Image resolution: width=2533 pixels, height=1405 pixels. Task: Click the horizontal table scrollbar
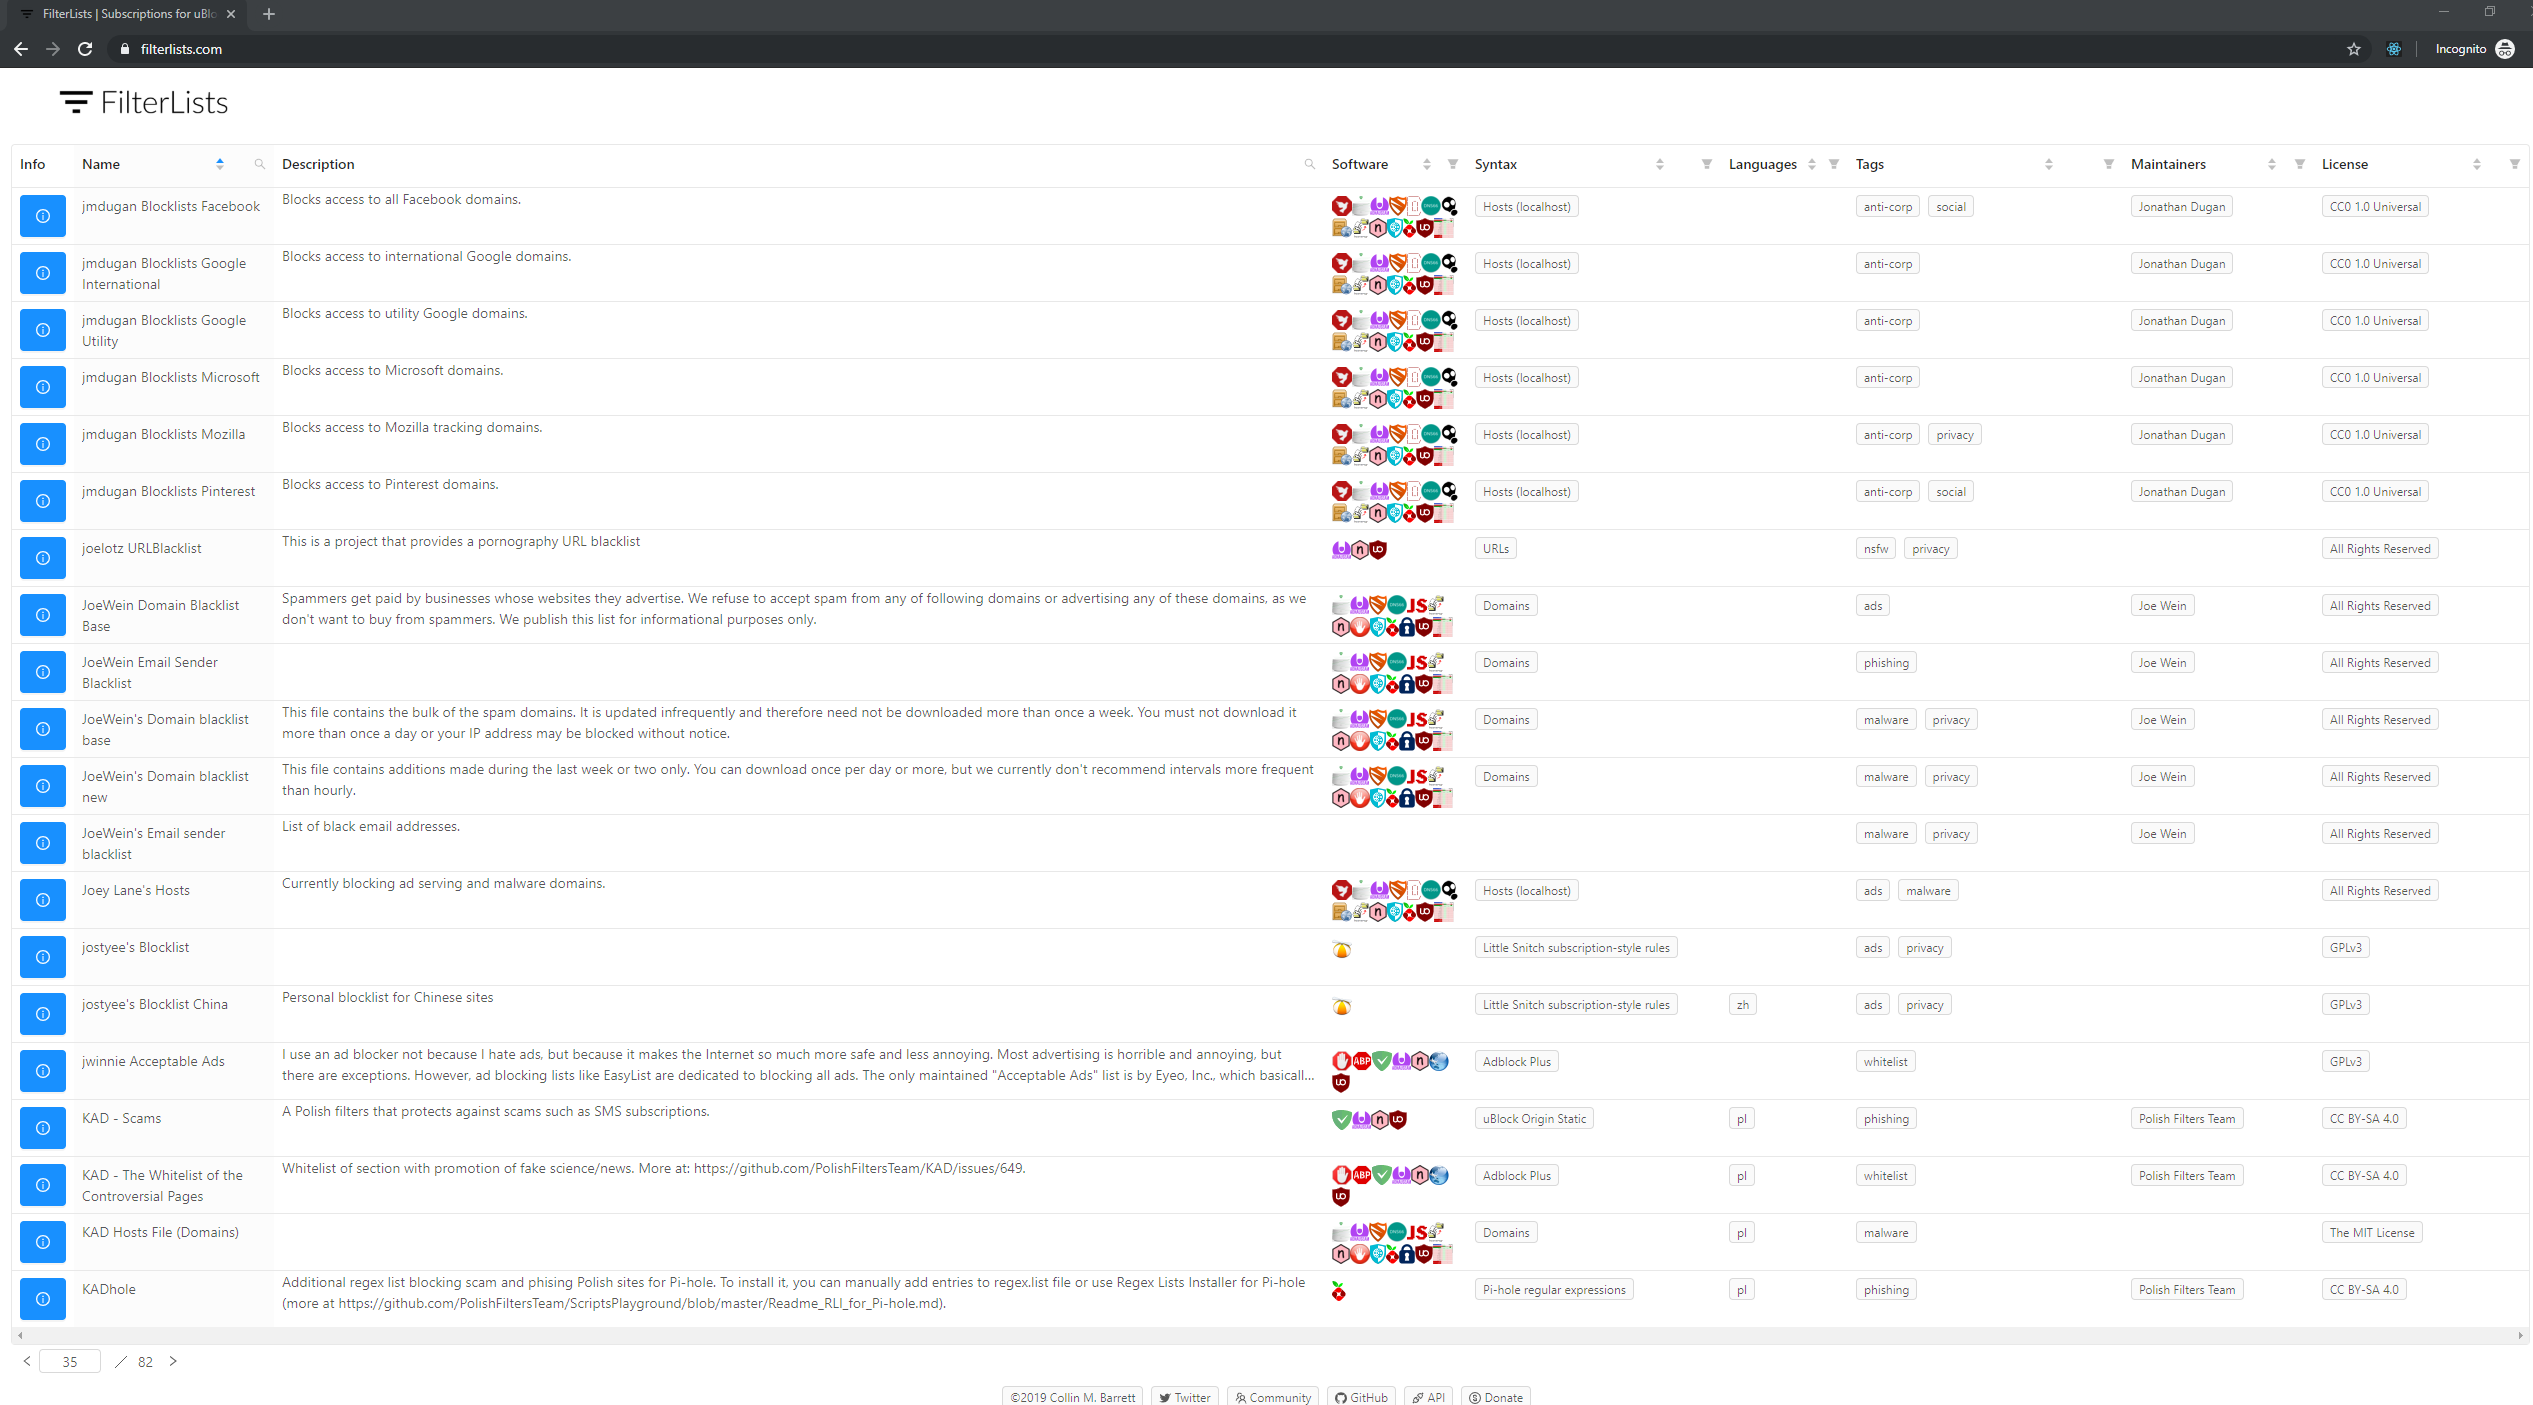[x=1268, y=1335]
